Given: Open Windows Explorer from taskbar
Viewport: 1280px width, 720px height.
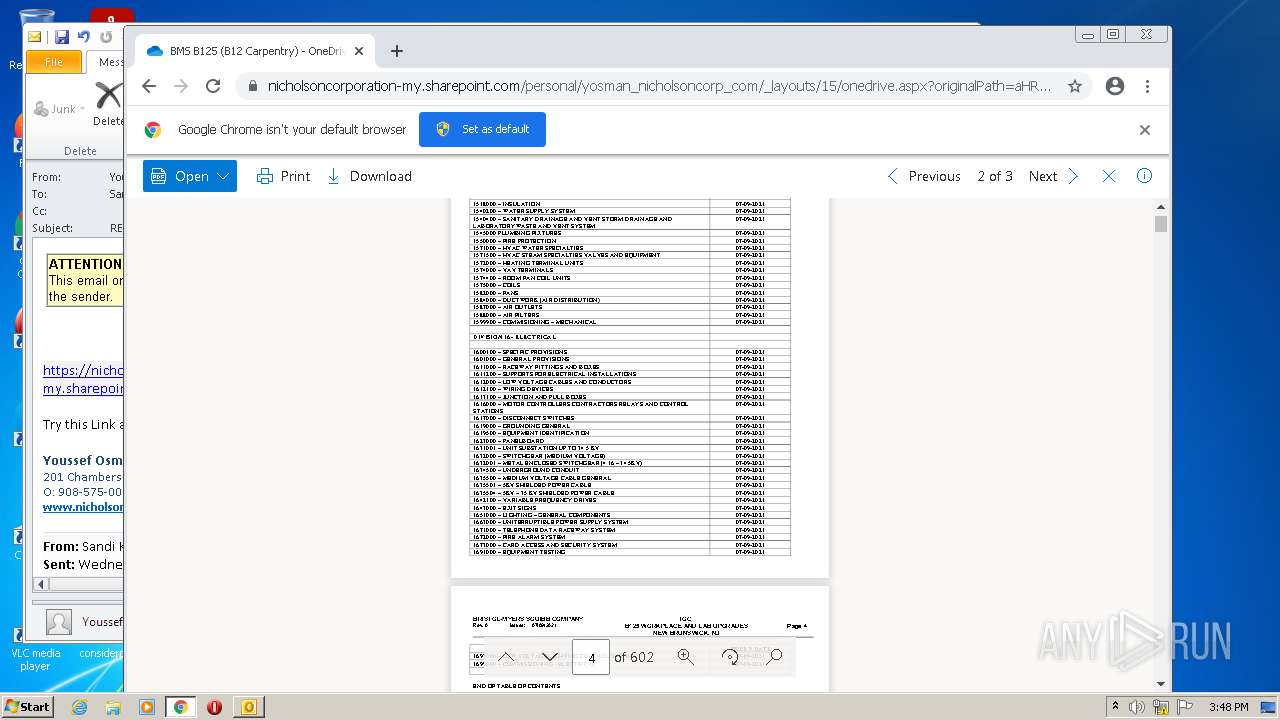Looking at the screenshot, I should 113,707.
